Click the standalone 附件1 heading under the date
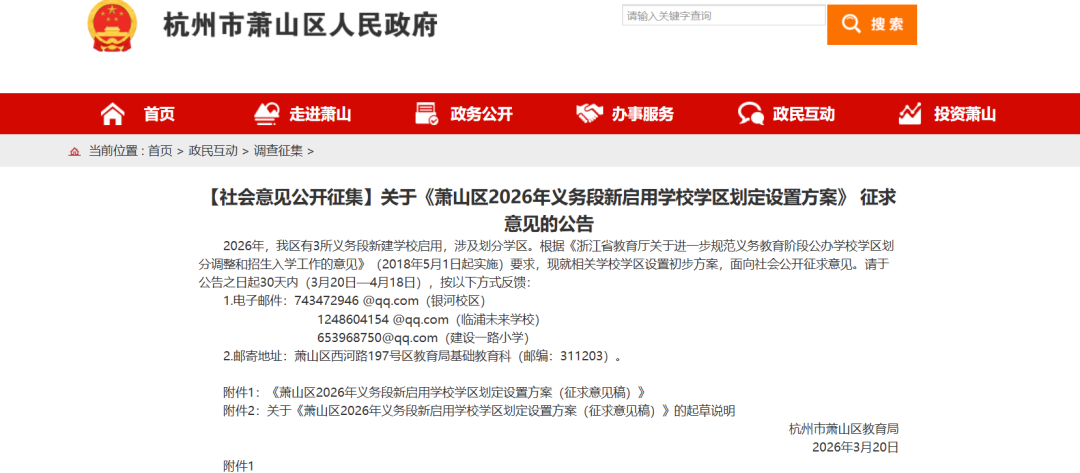The image size is (1080, 473). click(238, 466)
